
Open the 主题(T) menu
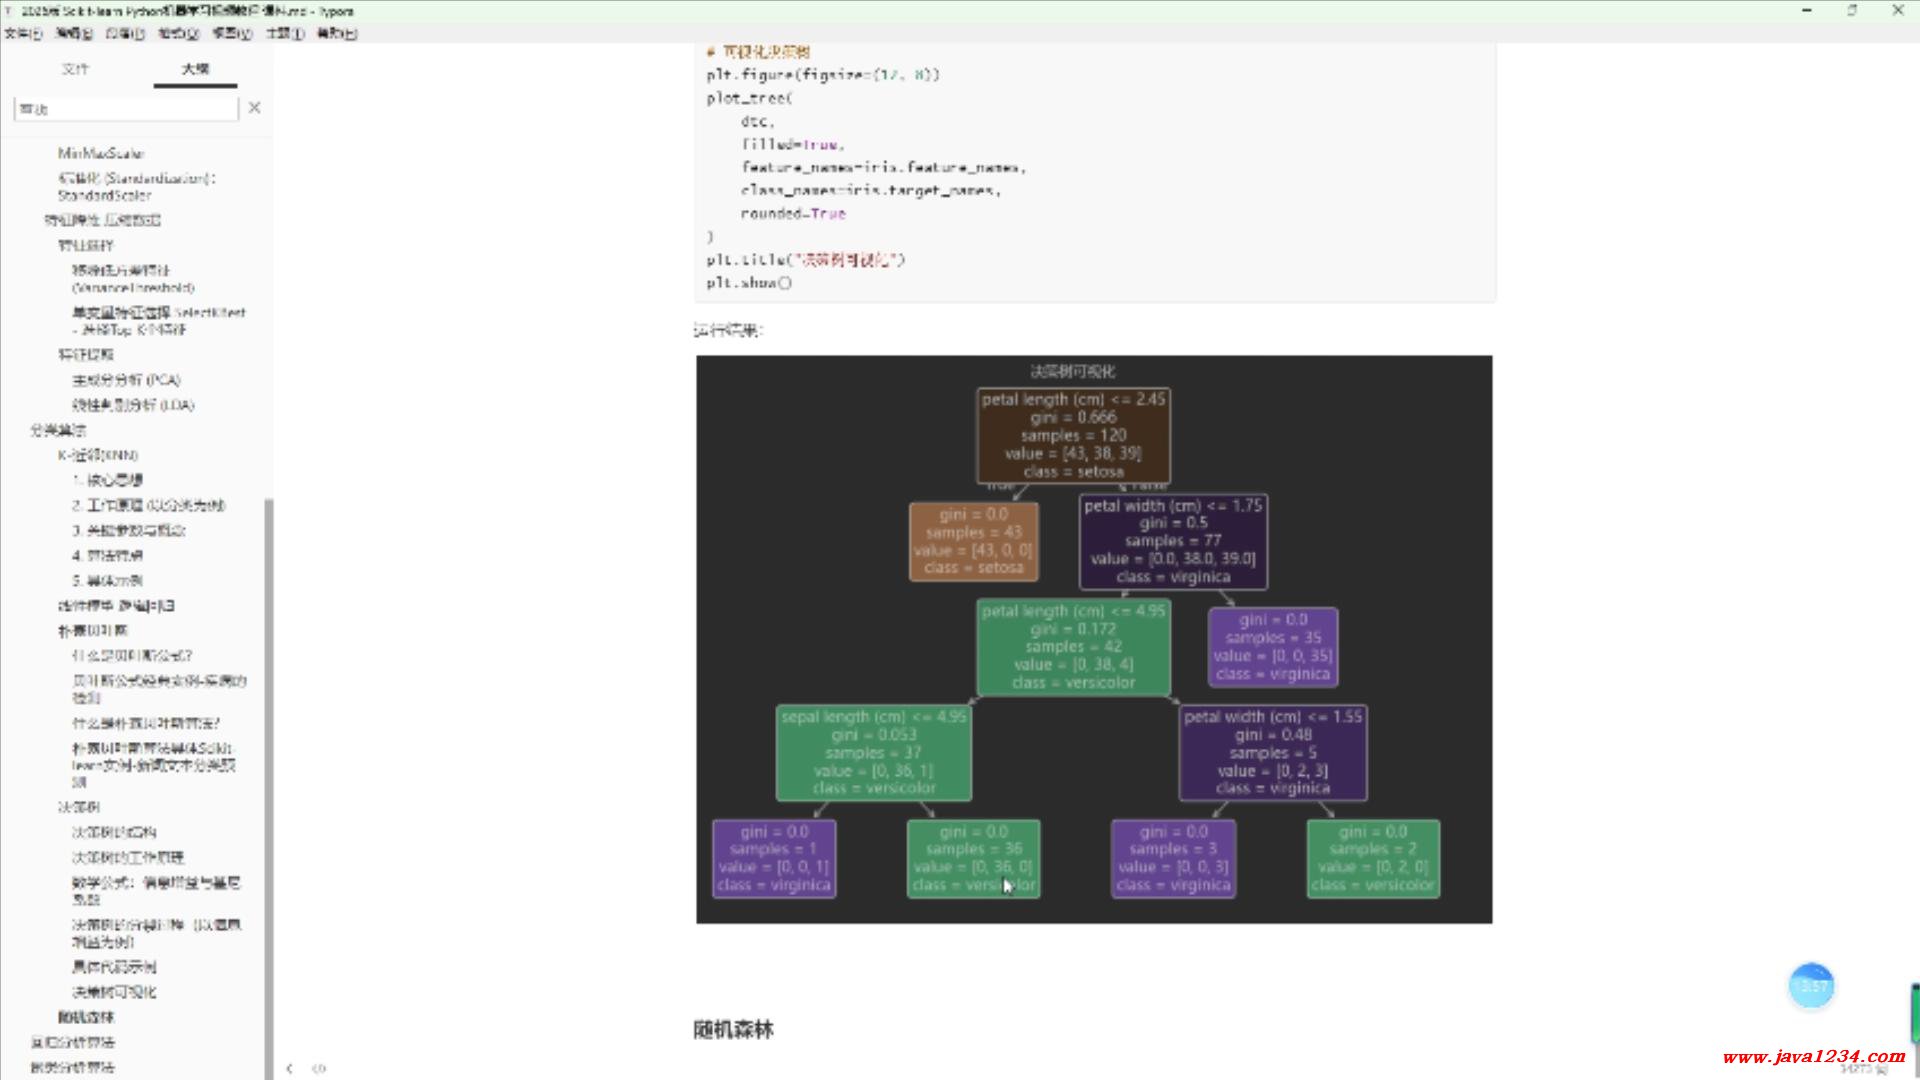pyautogui.click(x=284, y=33)
